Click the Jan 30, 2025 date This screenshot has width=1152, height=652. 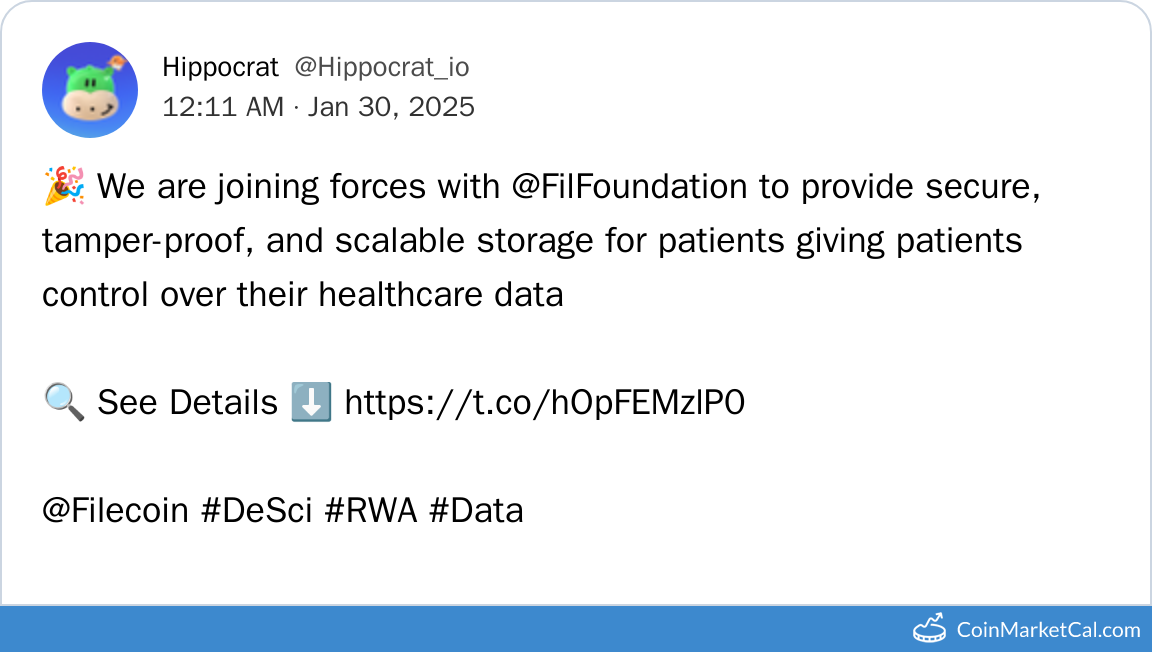click(x=391, y=107)
